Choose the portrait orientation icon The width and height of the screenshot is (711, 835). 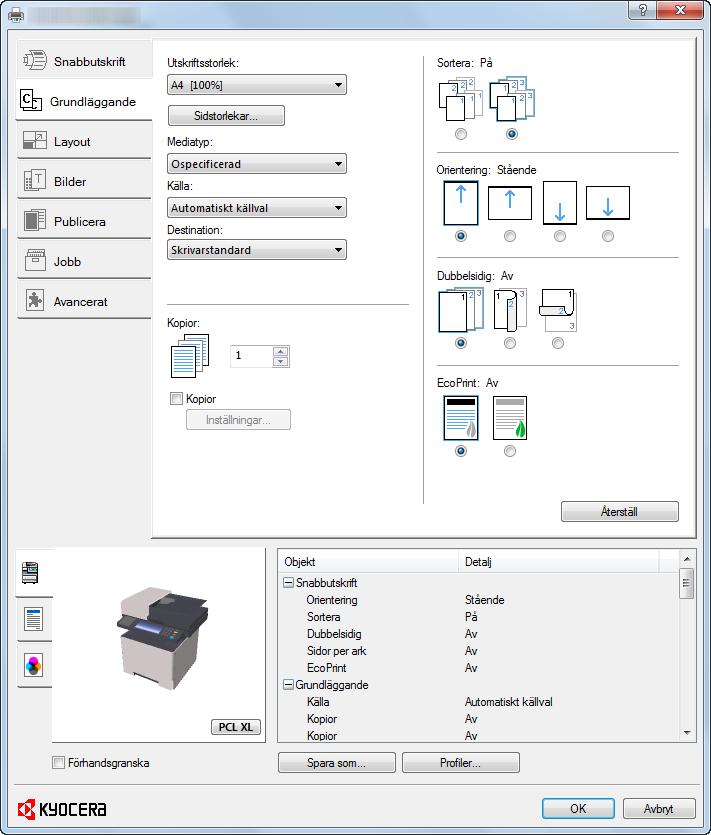(x=461, y=203)
